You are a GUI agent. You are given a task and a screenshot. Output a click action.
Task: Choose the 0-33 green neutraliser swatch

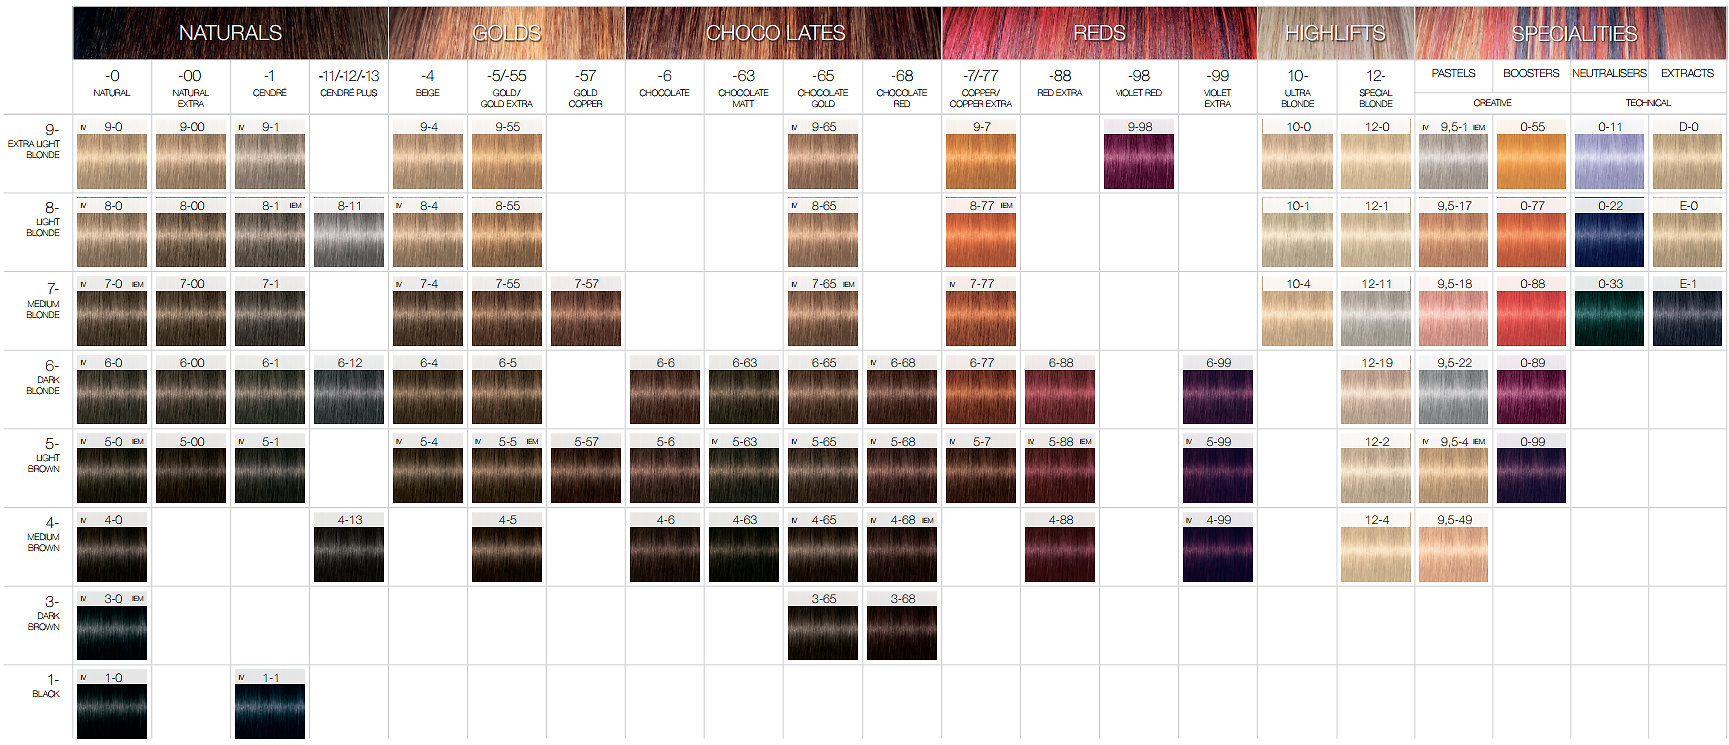pyautogui.click(x=1610, y=318)
